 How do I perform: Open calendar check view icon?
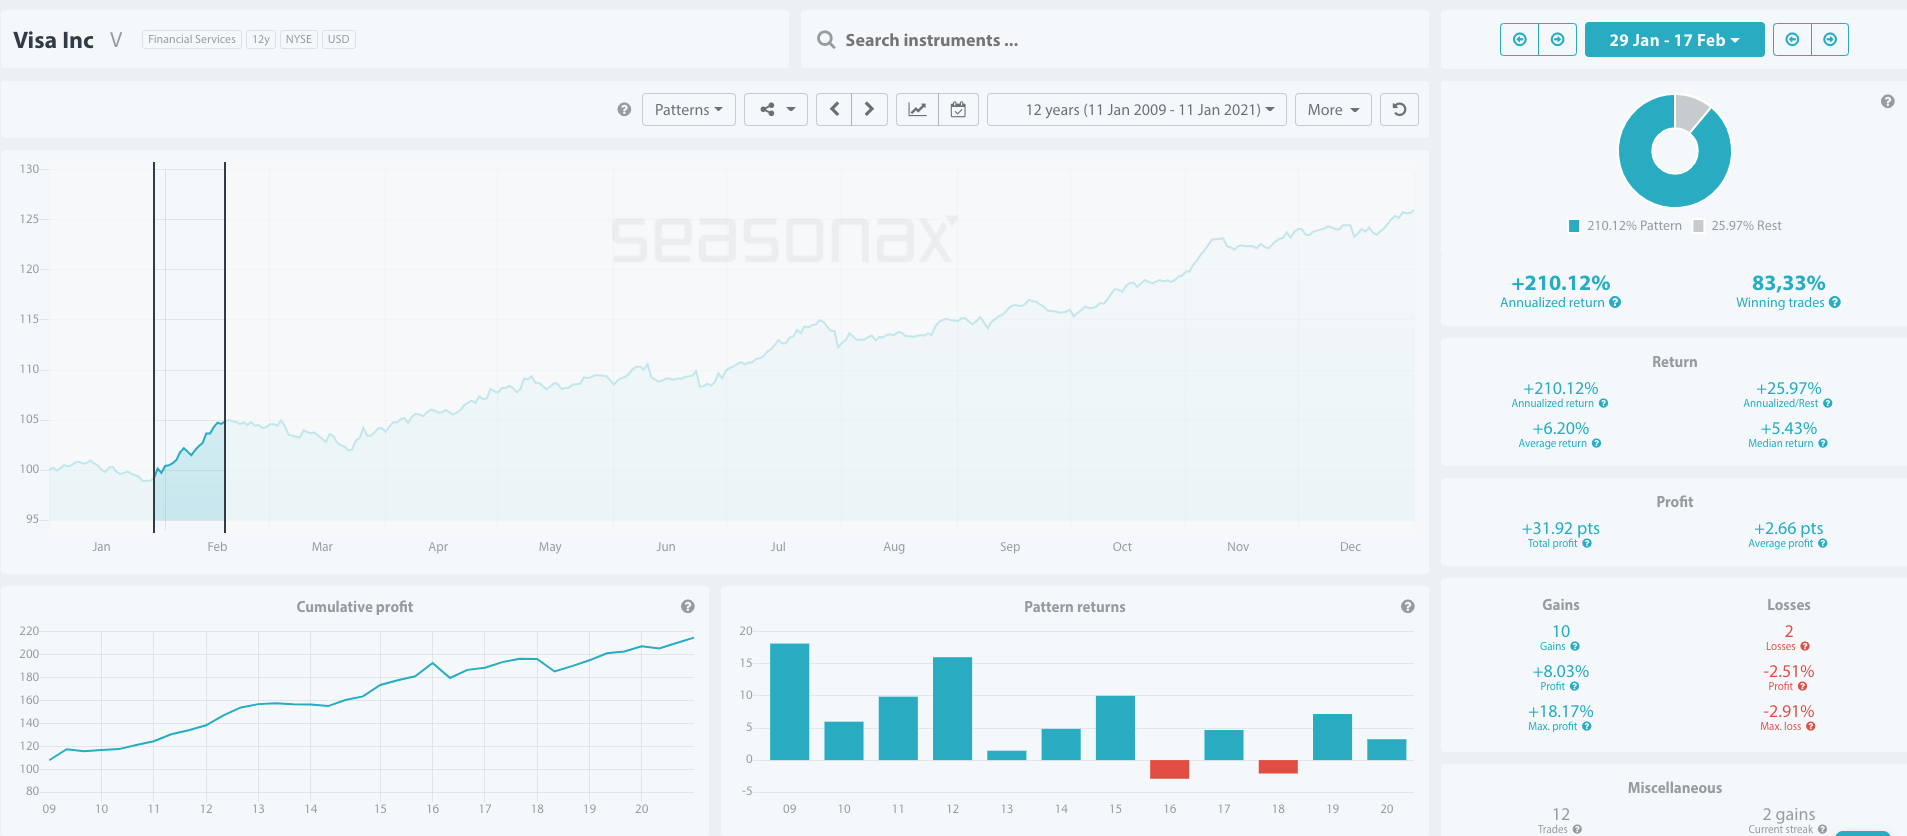click(x=958, y=110)
